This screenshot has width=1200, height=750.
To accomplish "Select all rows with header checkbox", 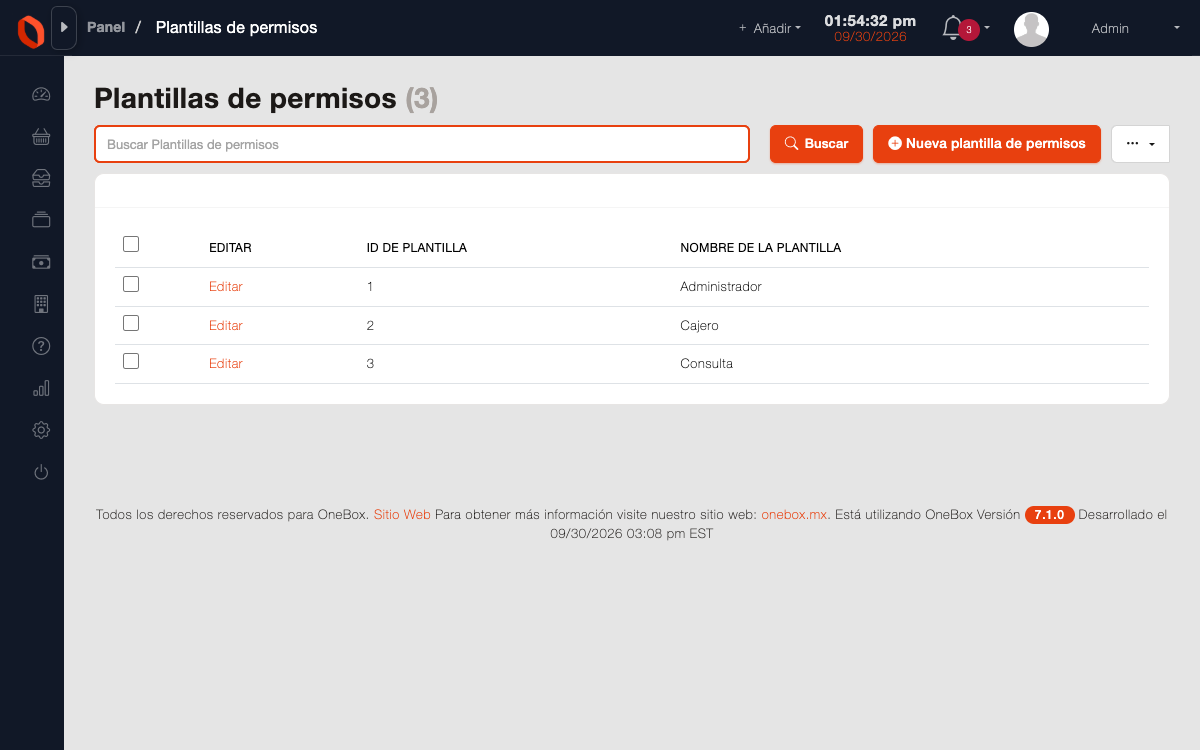I will coord(131,244).
